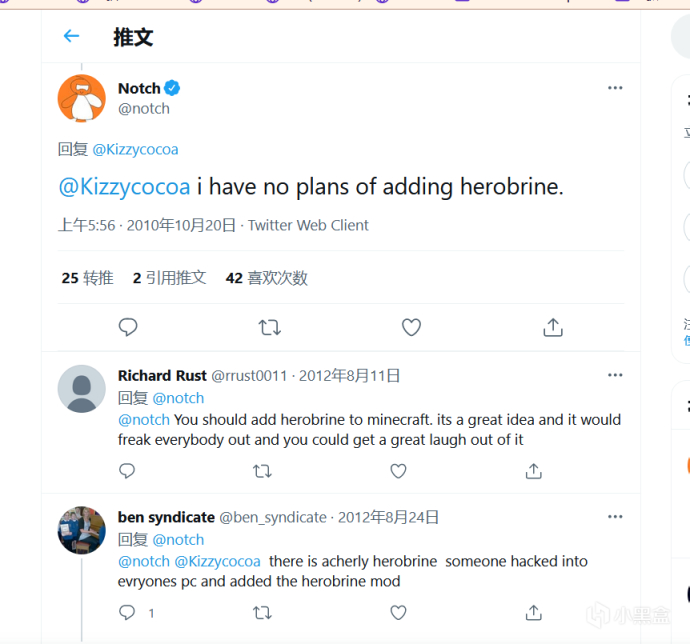The width and height of the screenshot is (690, 644).
Task: View the 2 引用推文 quote tweets
Action: click(169, 278)
